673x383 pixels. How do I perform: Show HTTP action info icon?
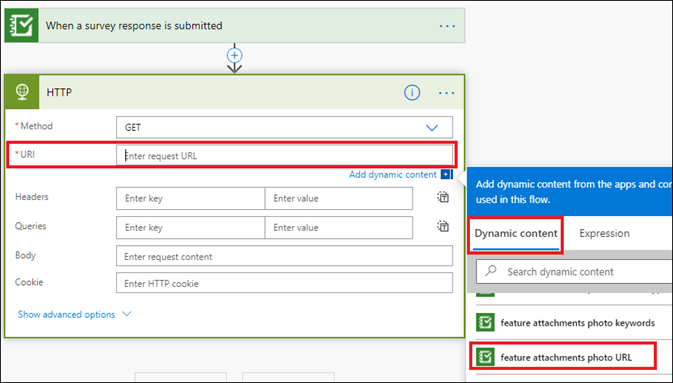[x=412, y=92]
